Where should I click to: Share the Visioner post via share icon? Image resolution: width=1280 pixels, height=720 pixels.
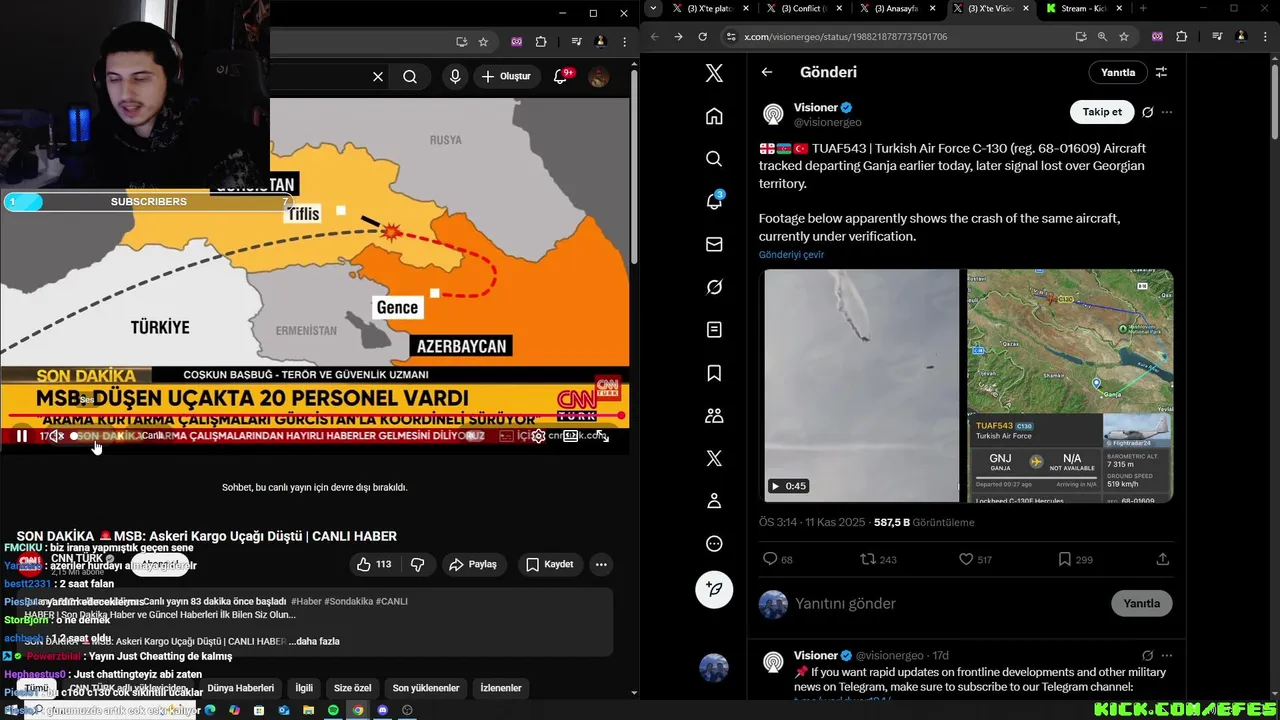point(1162,560)
